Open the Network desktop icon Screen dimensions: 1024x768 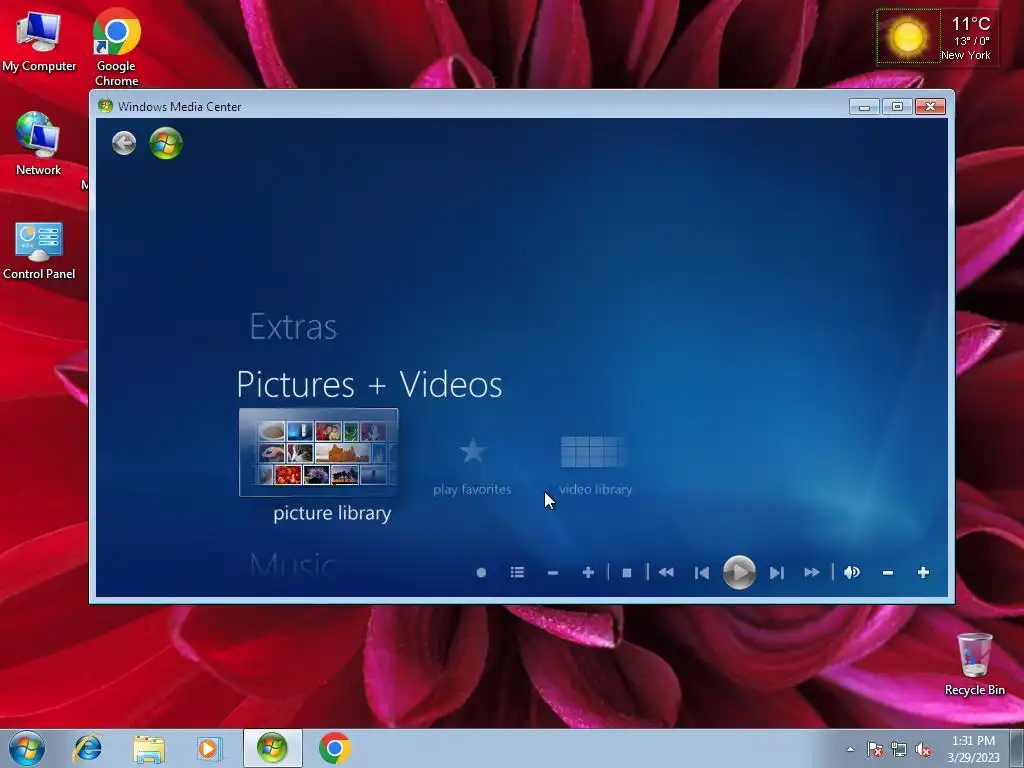(x=39, y=144)
